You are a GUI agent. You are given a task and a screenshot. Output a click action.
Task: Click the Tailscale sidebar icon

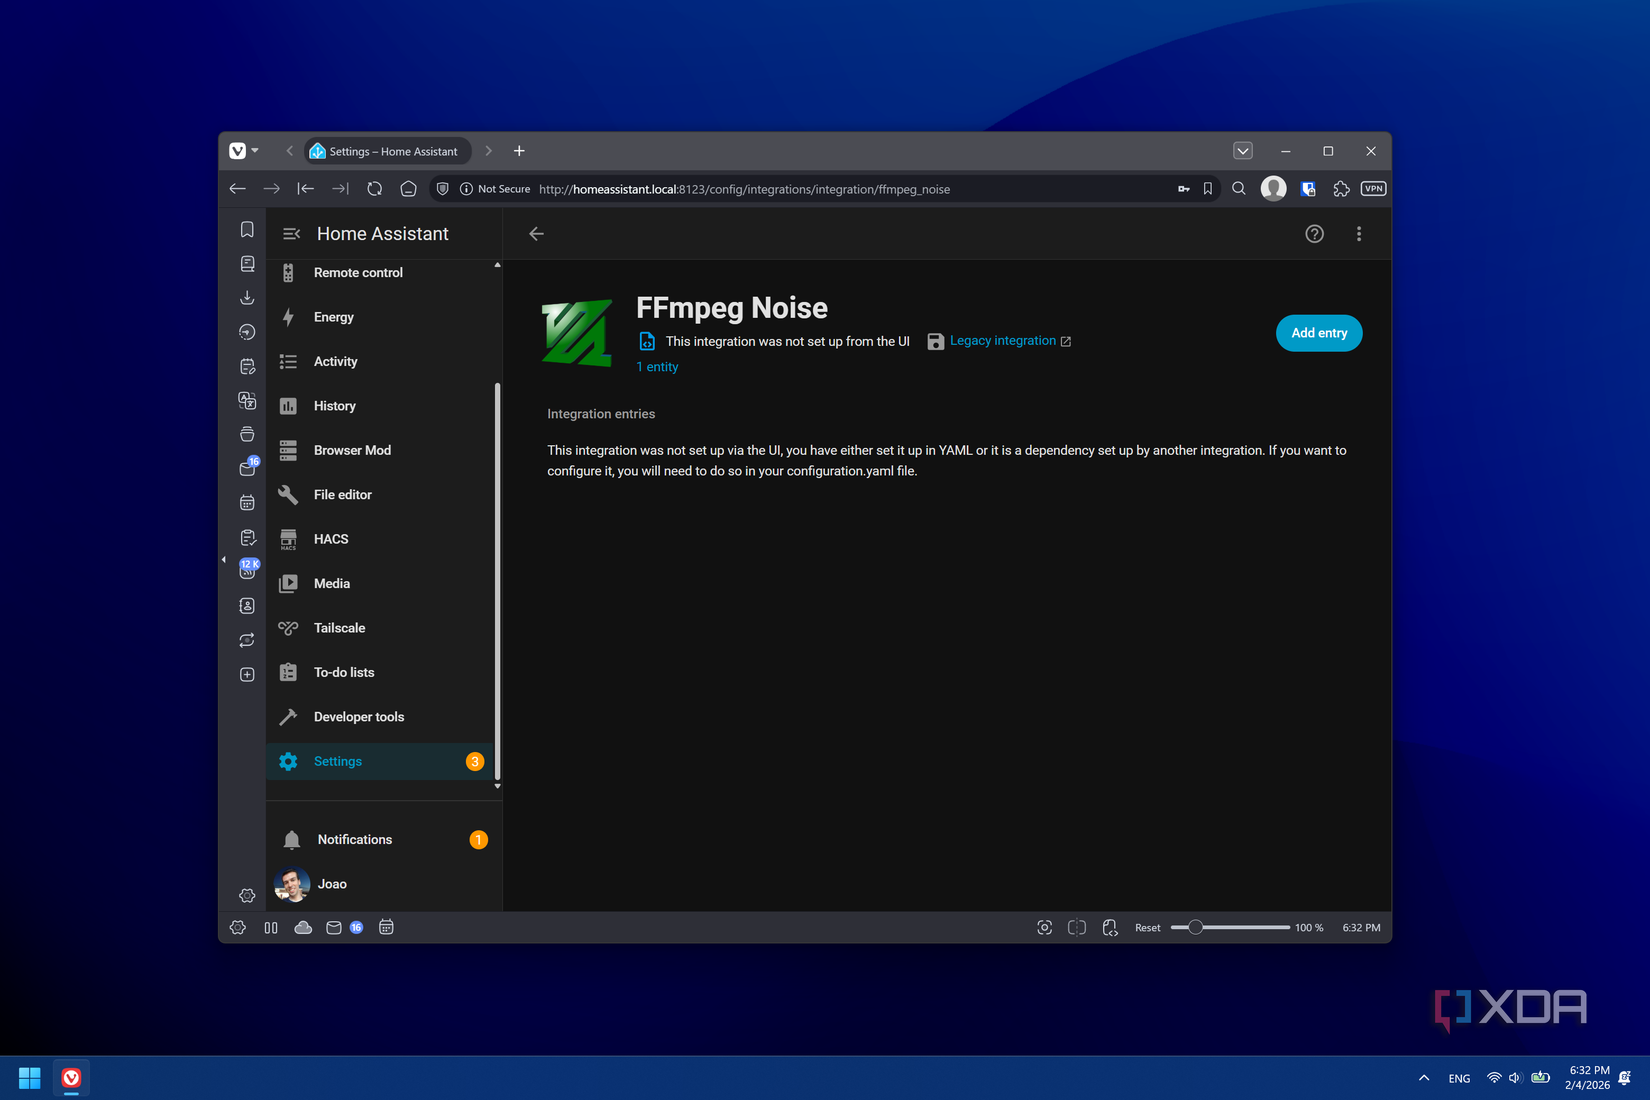coord(288,628)
